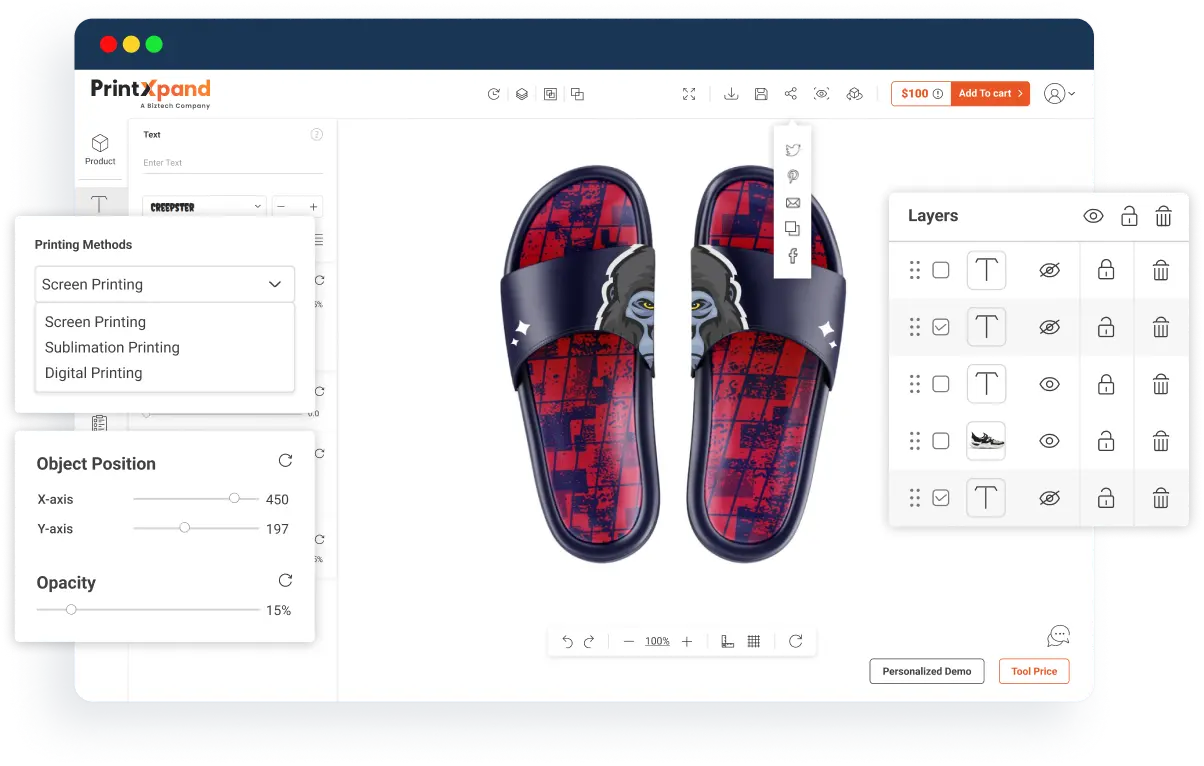
Task: Toggle fullscreen with the expand arrows icon
Action: tap(689, 94)
